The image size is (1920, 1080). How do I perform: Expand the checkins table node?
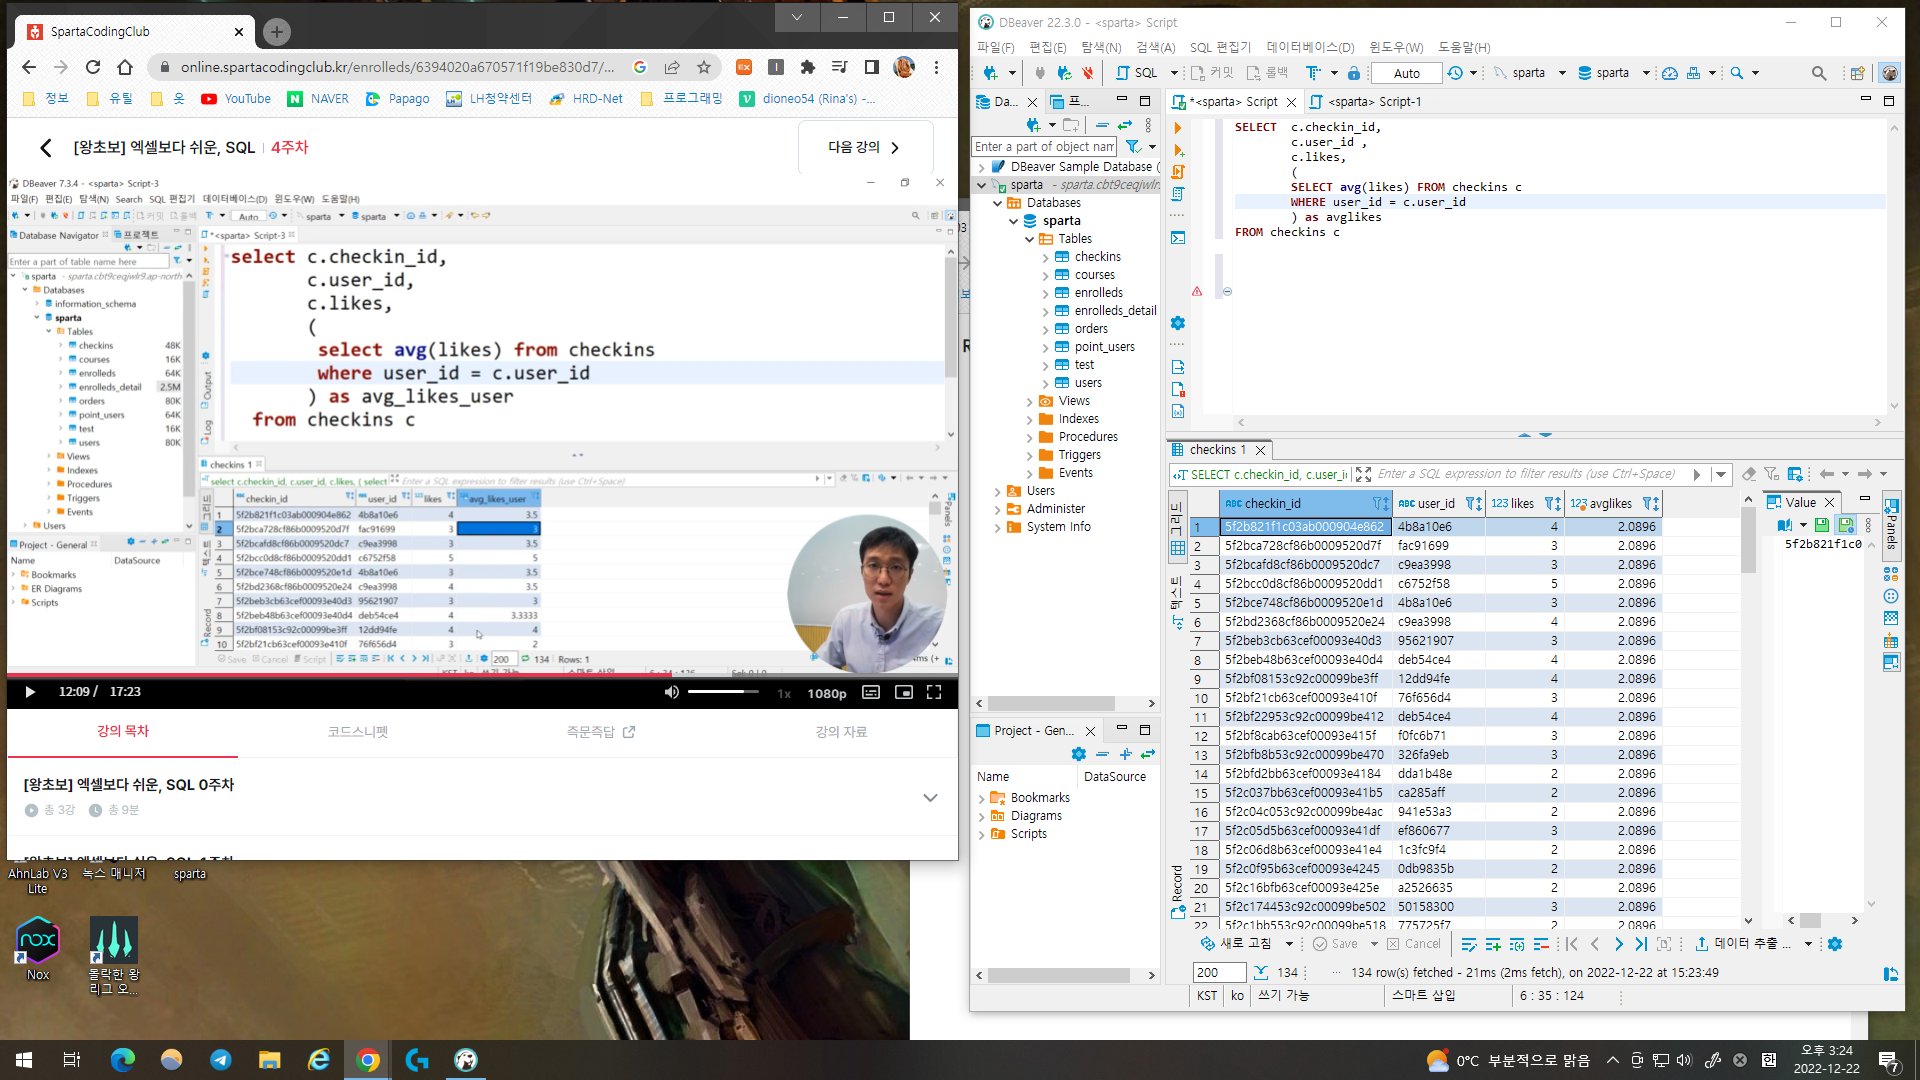click(x=1045, y=257)
